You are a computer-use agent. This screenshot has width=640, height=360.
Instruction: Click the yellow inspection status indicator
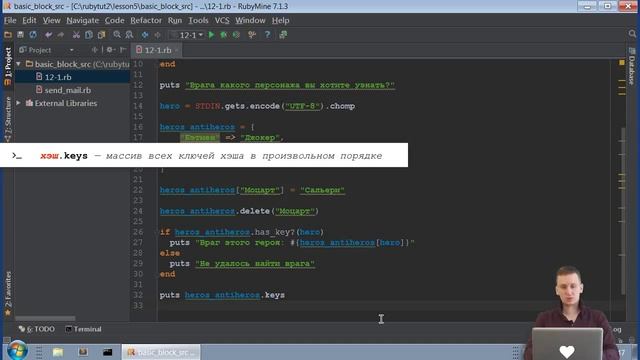pos(622,62)
